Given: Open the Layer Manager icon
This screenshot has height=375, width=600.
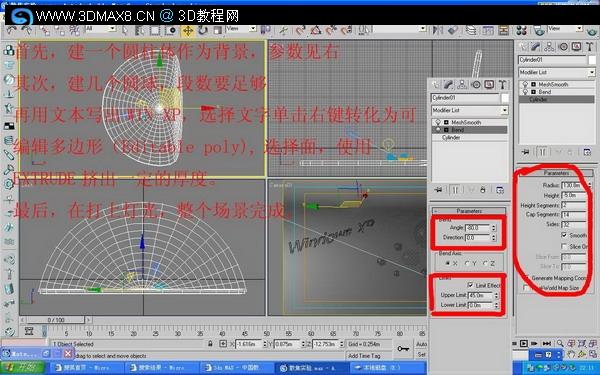Looking at the screenshot, I should pos(471,30).
